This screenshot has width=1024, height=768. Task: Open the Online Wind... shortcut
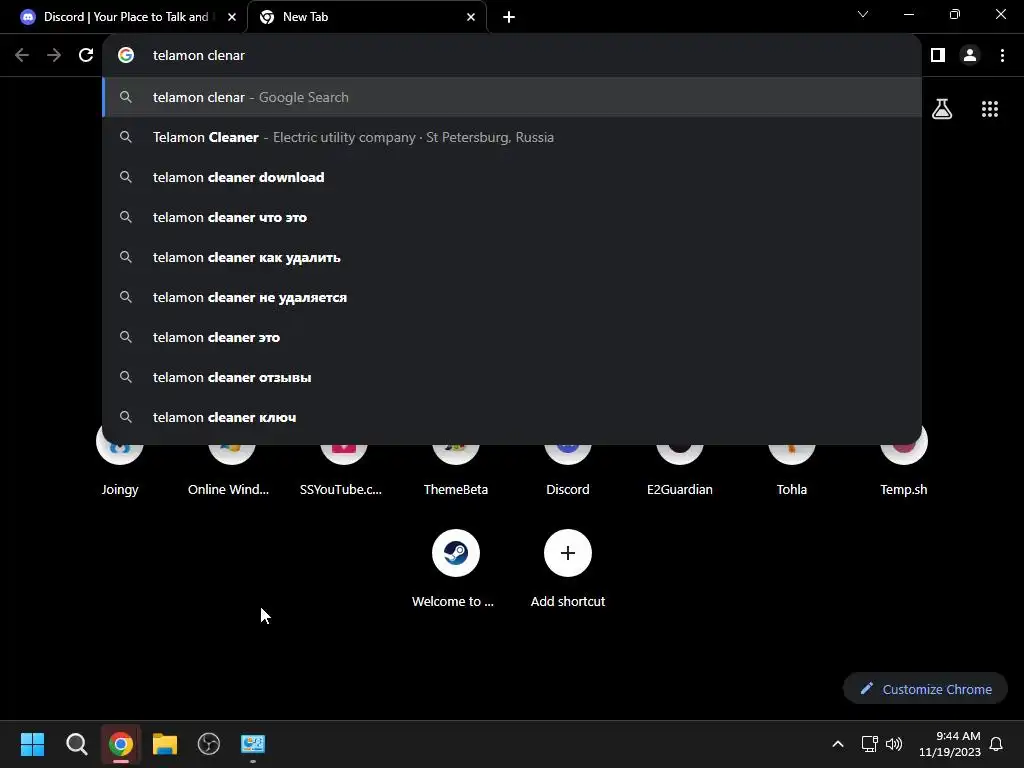click(x=229, y=467)
